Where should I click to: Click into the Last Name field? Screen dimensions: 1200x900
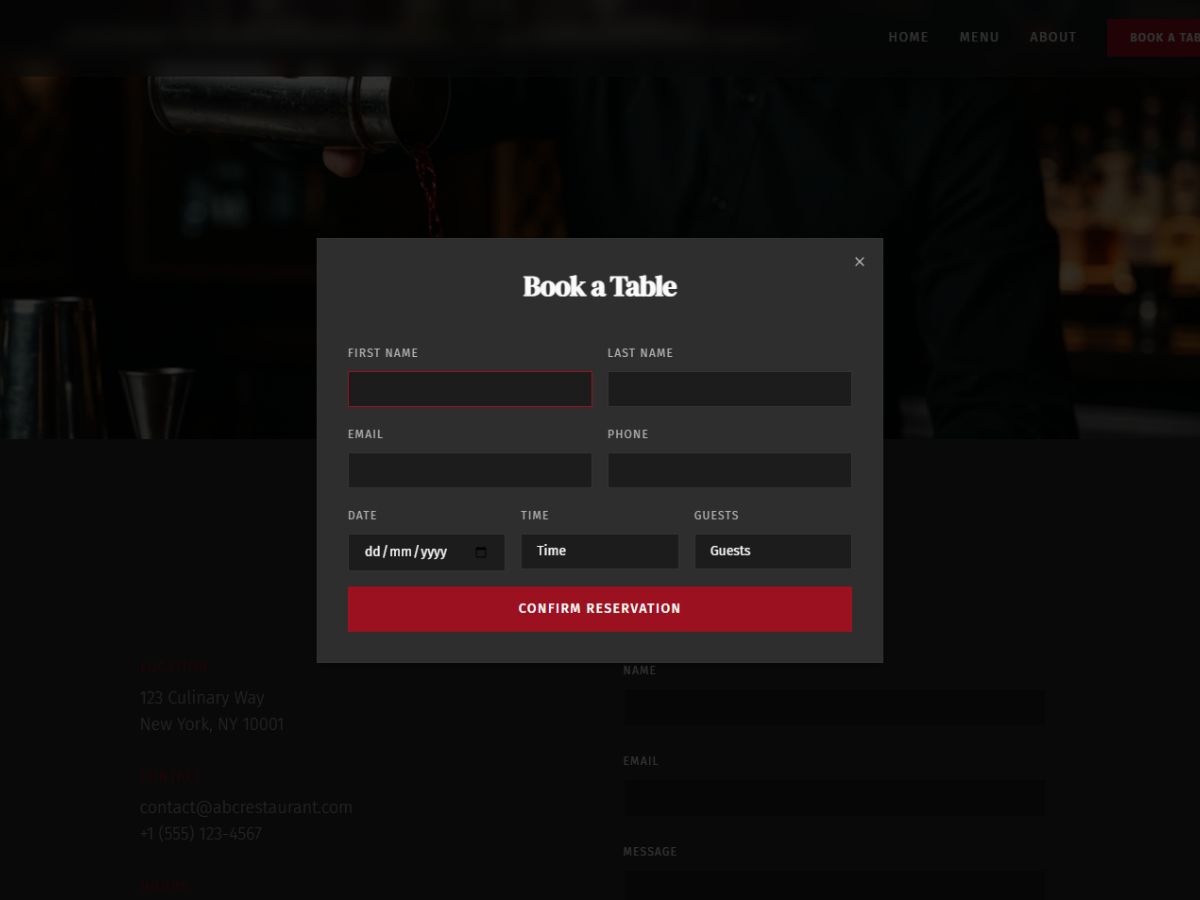coord(730,389)
